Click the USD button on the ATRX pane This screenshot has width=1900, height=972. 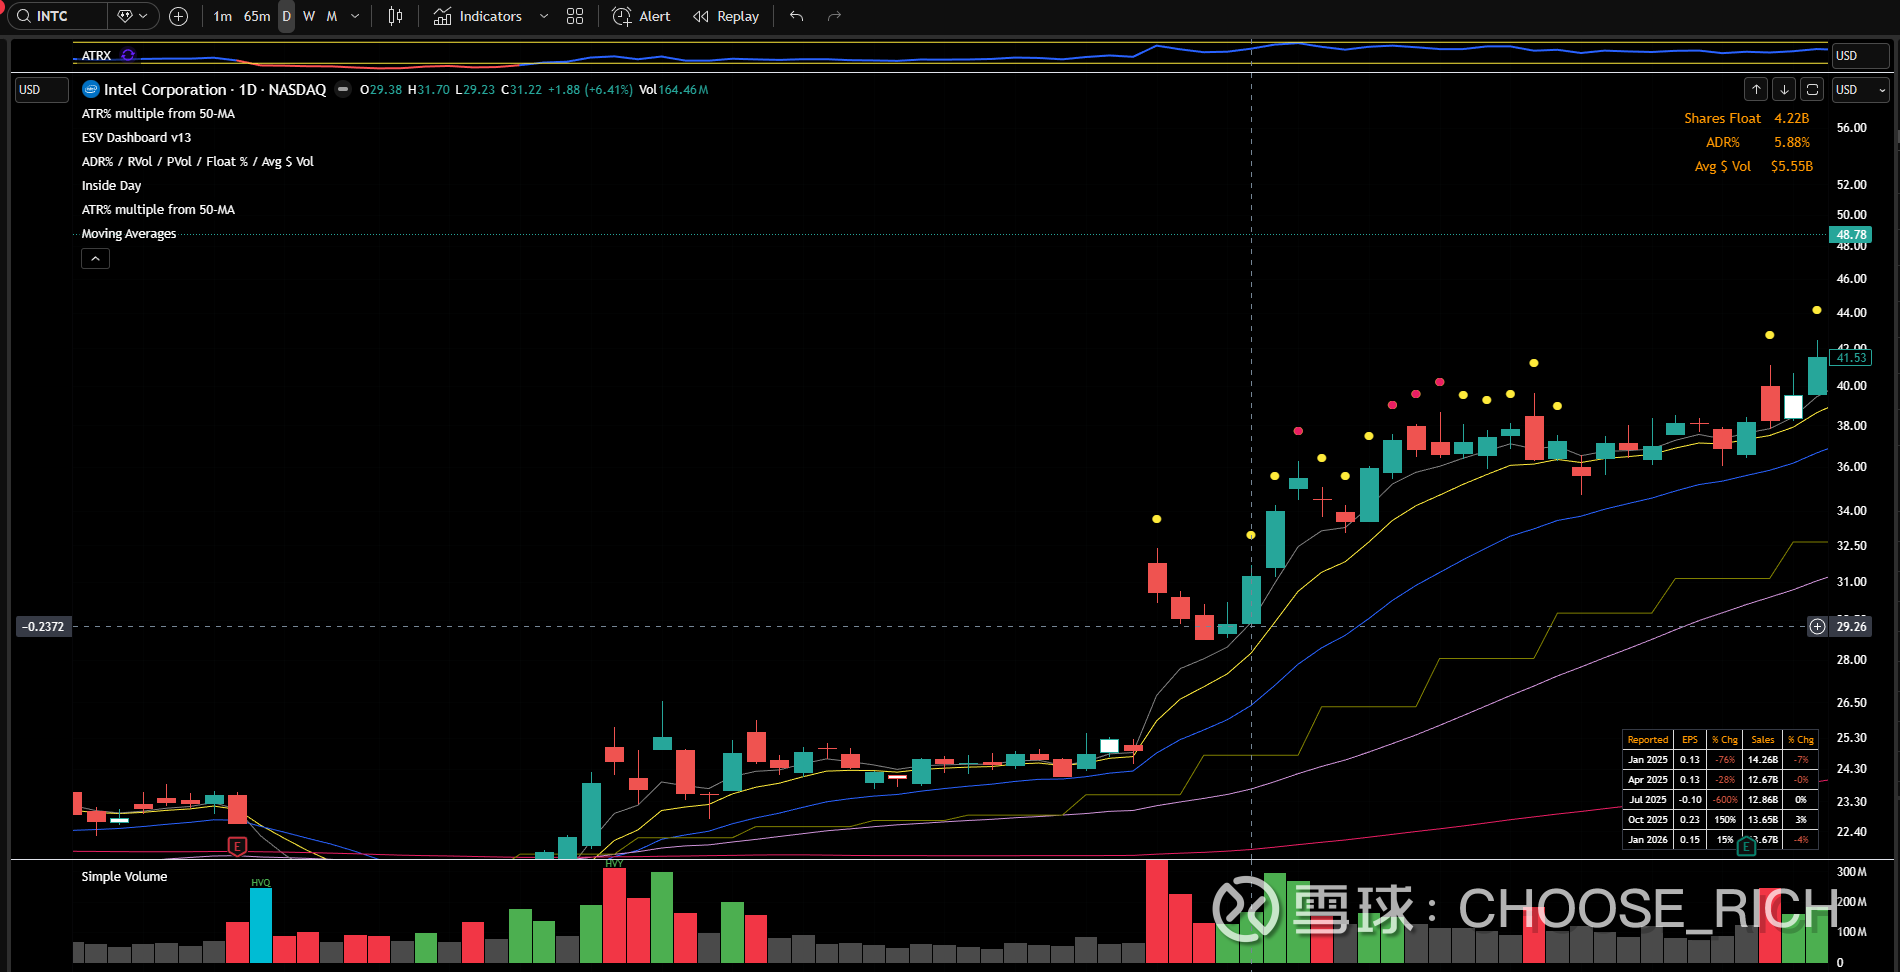tap(1860, 55)
